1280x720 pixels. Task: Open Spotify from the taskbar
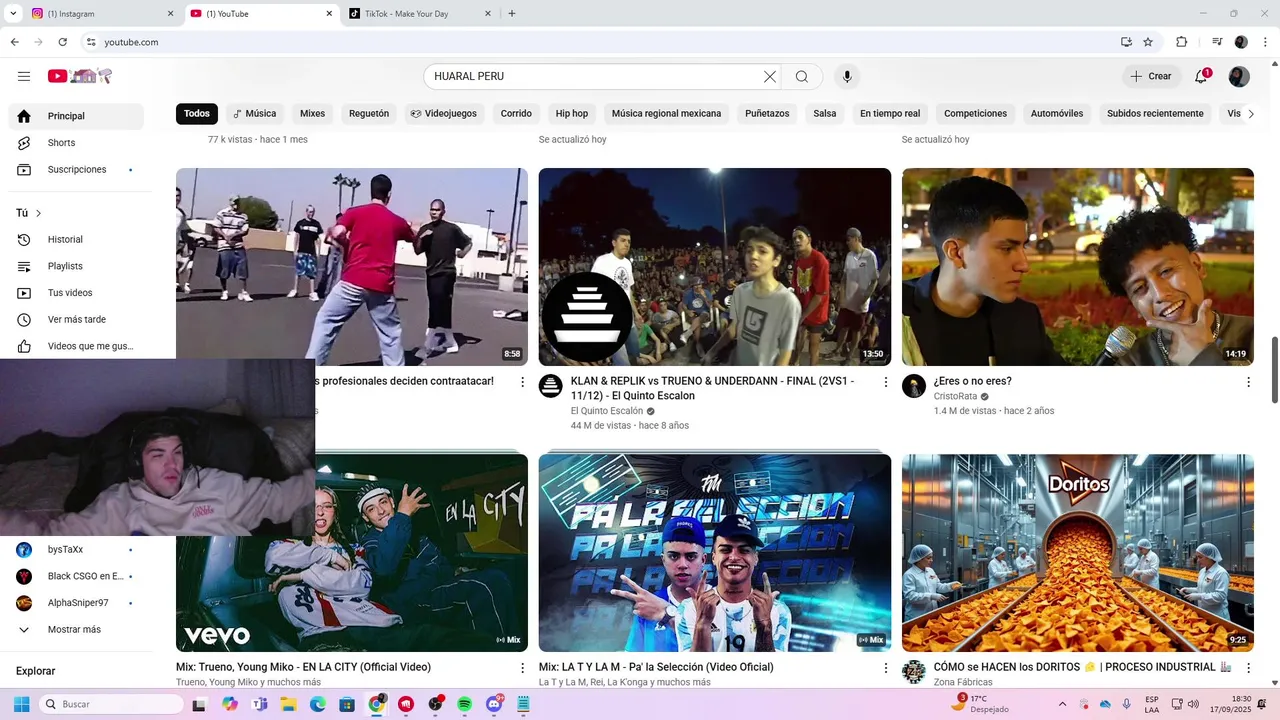pos(464,704)
